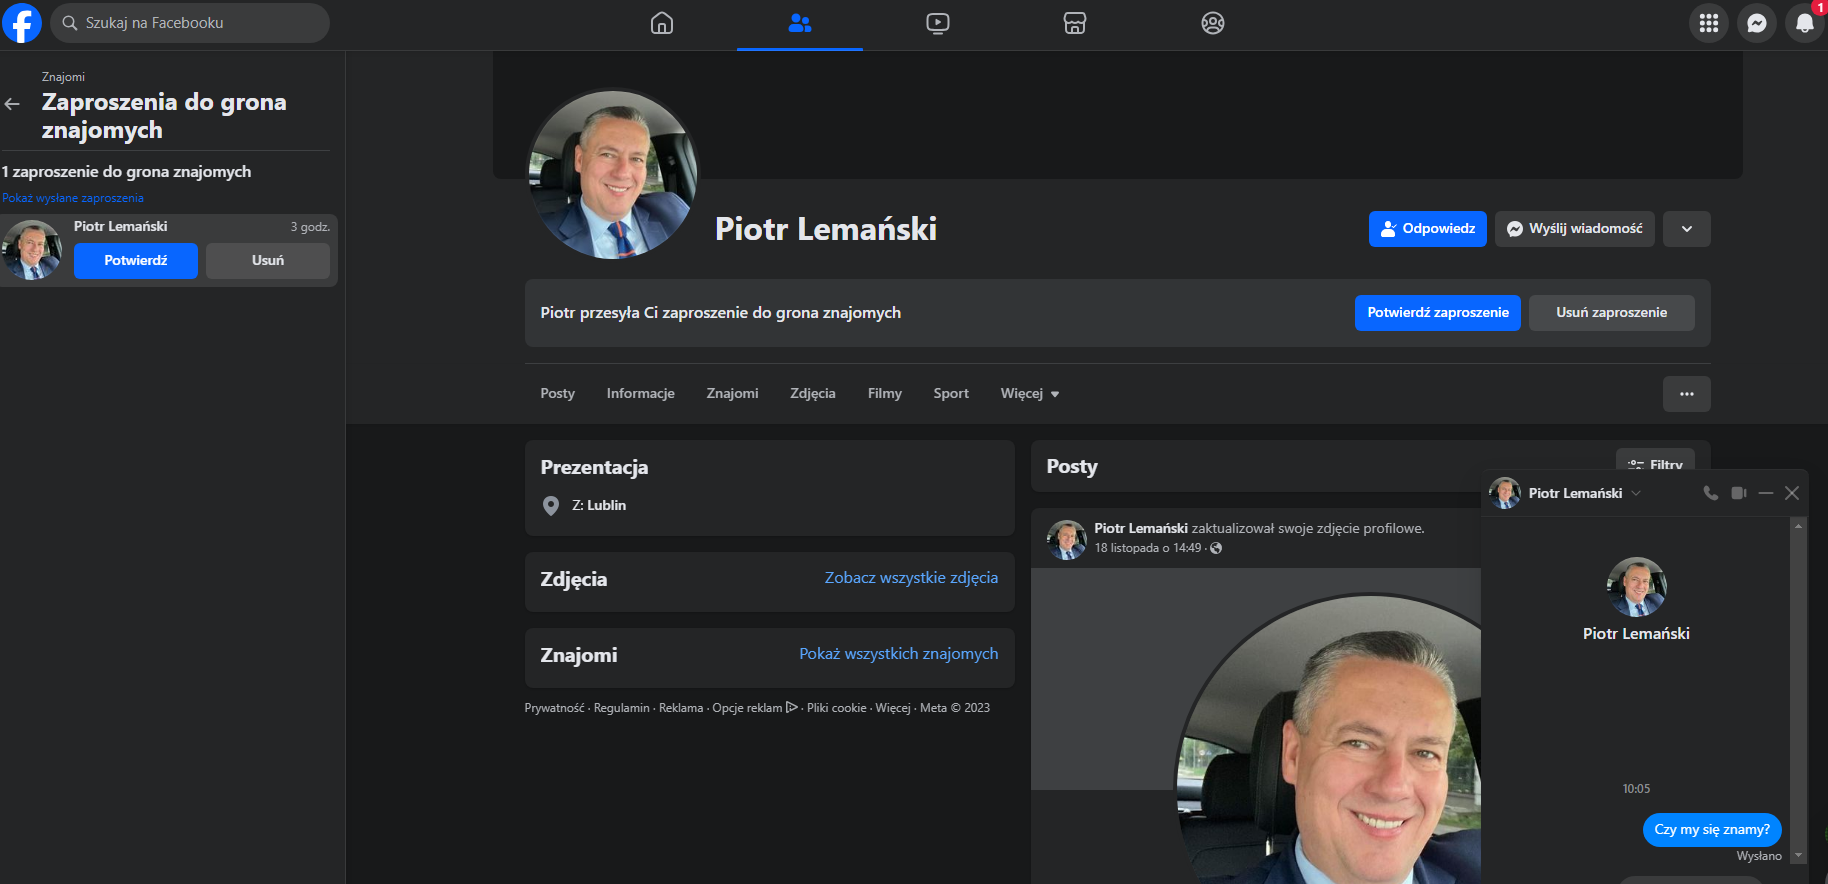Click Zobacz wszystkie zdjęcia link
The height and width of the screenshot is (884, 1828).
pyautogui.click(x=911, y=578)
